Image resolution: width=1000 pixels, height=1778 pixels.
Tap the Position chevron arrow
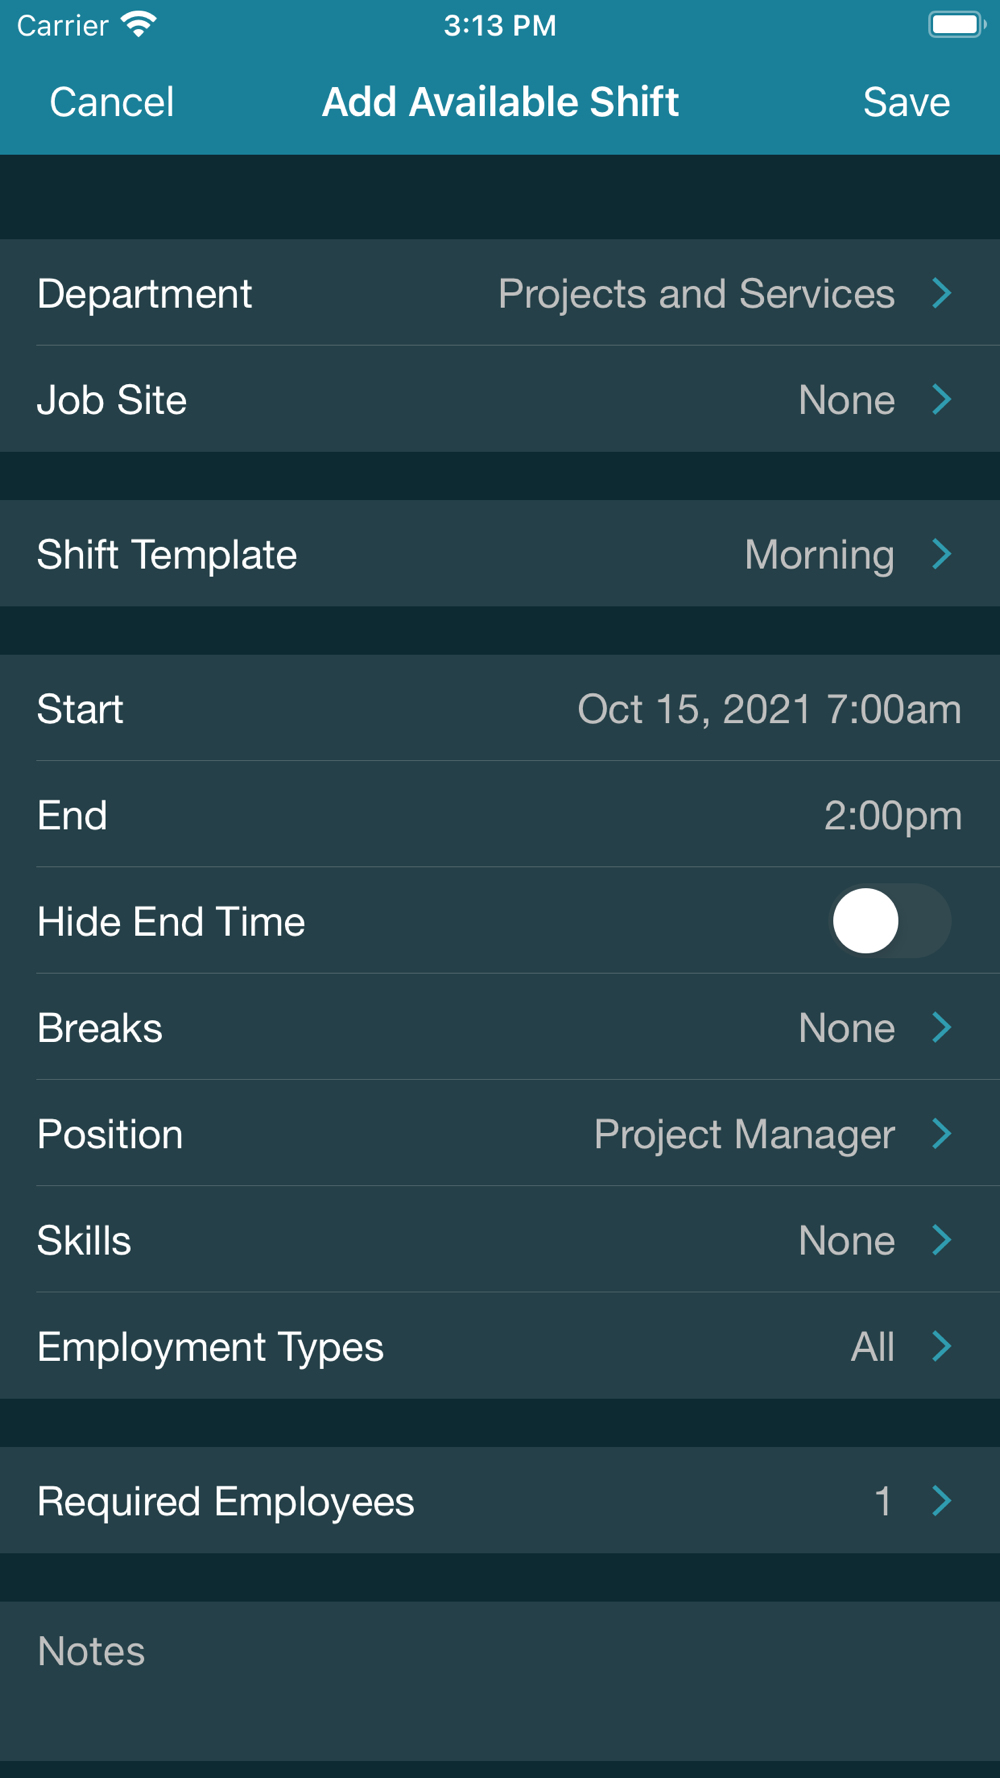click(942, 1134)
